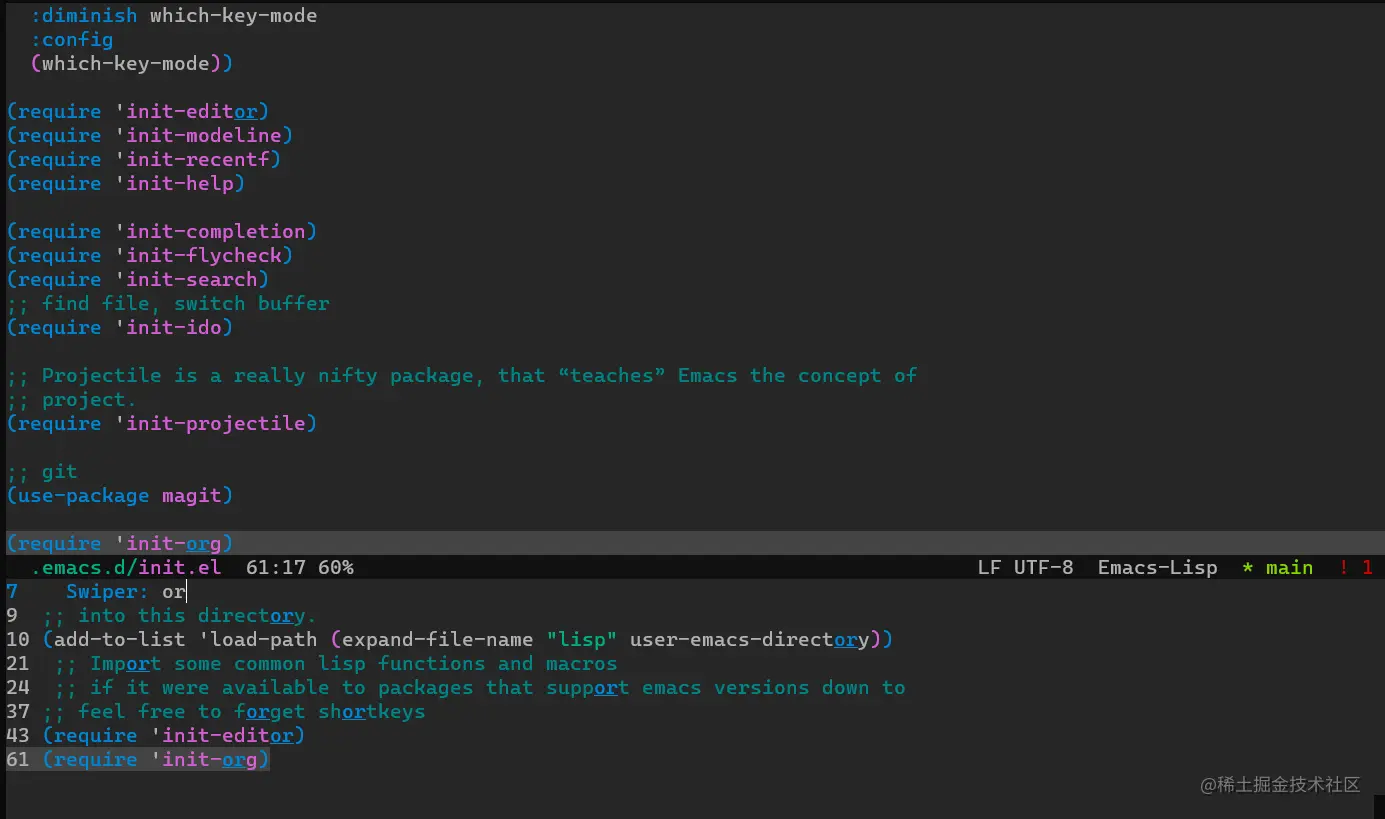Select swiper match line 10 'add-to-list load-path'

[450, 639]
